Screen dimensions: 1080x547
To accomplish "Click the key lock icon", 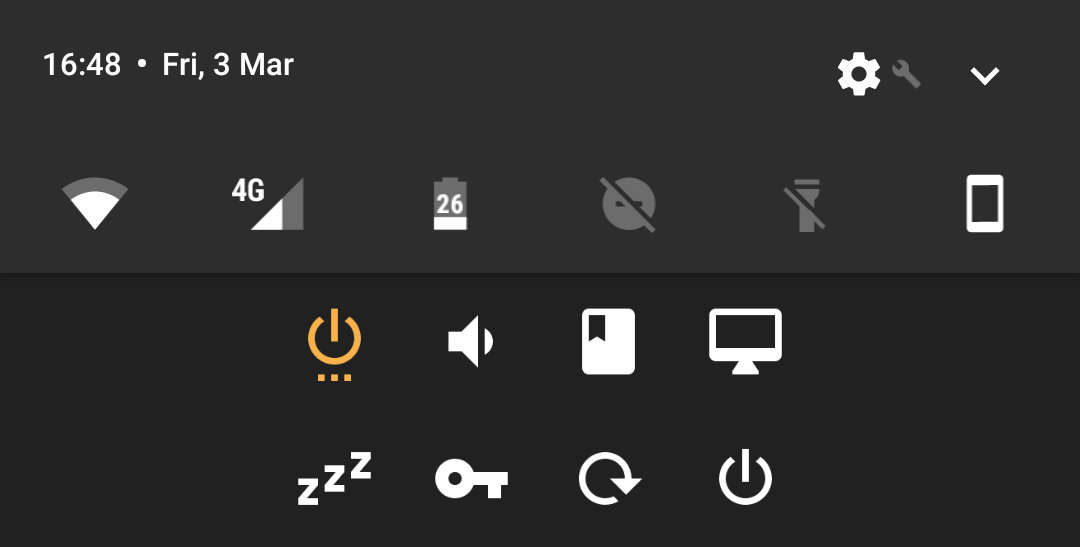I will click(471, 479).
